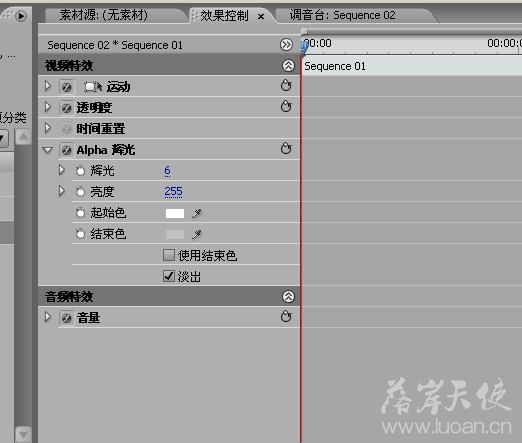Viewport: 522px width, 443px height.
Task: Uncheck the 淡出 checkbox
Action: [169, 276]
